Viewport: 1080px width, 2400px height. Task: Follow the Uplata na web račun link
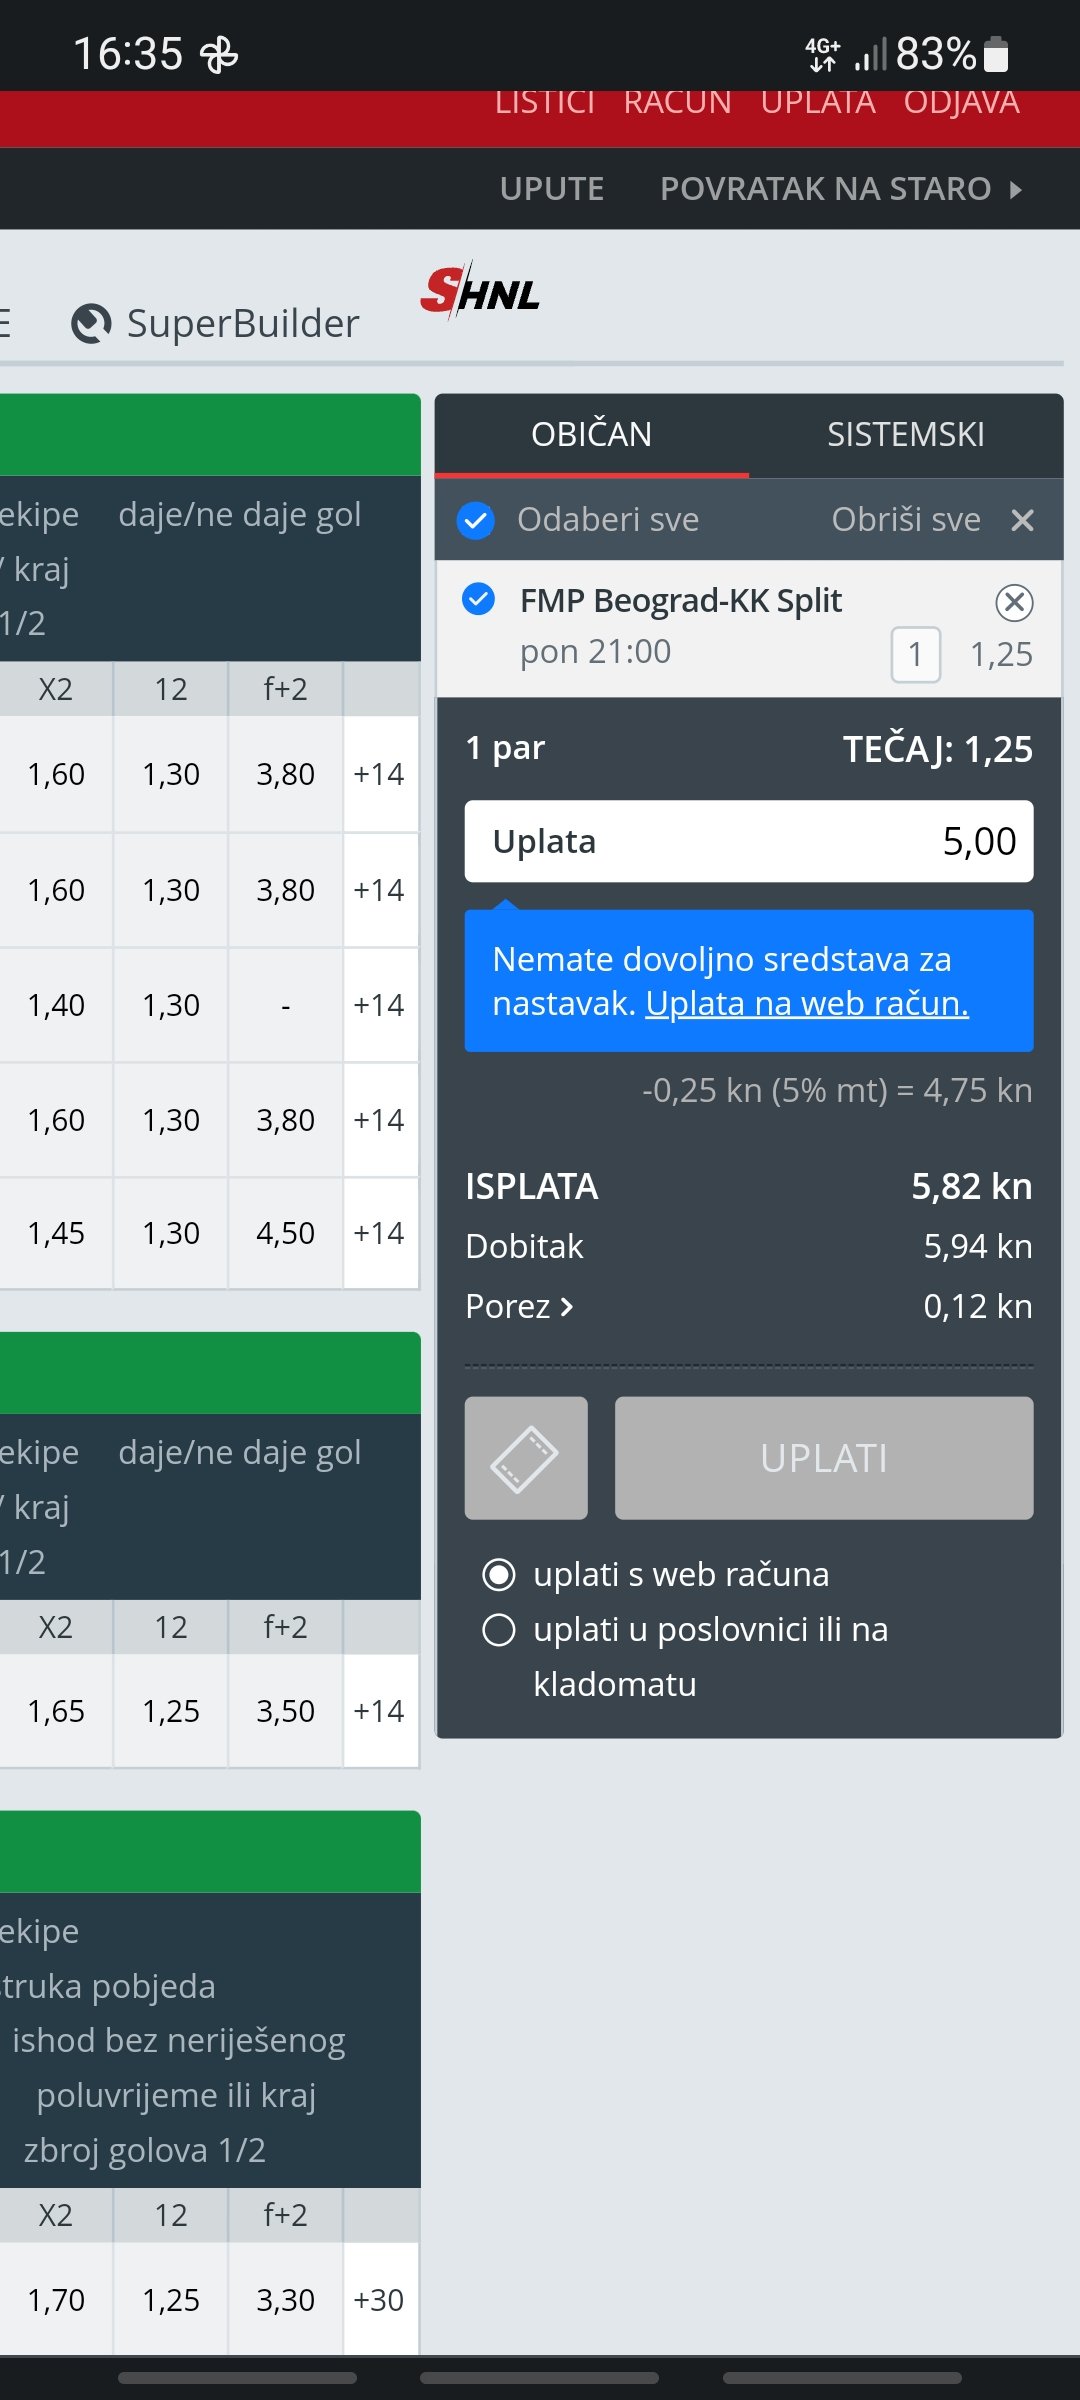click(807, 1003)
